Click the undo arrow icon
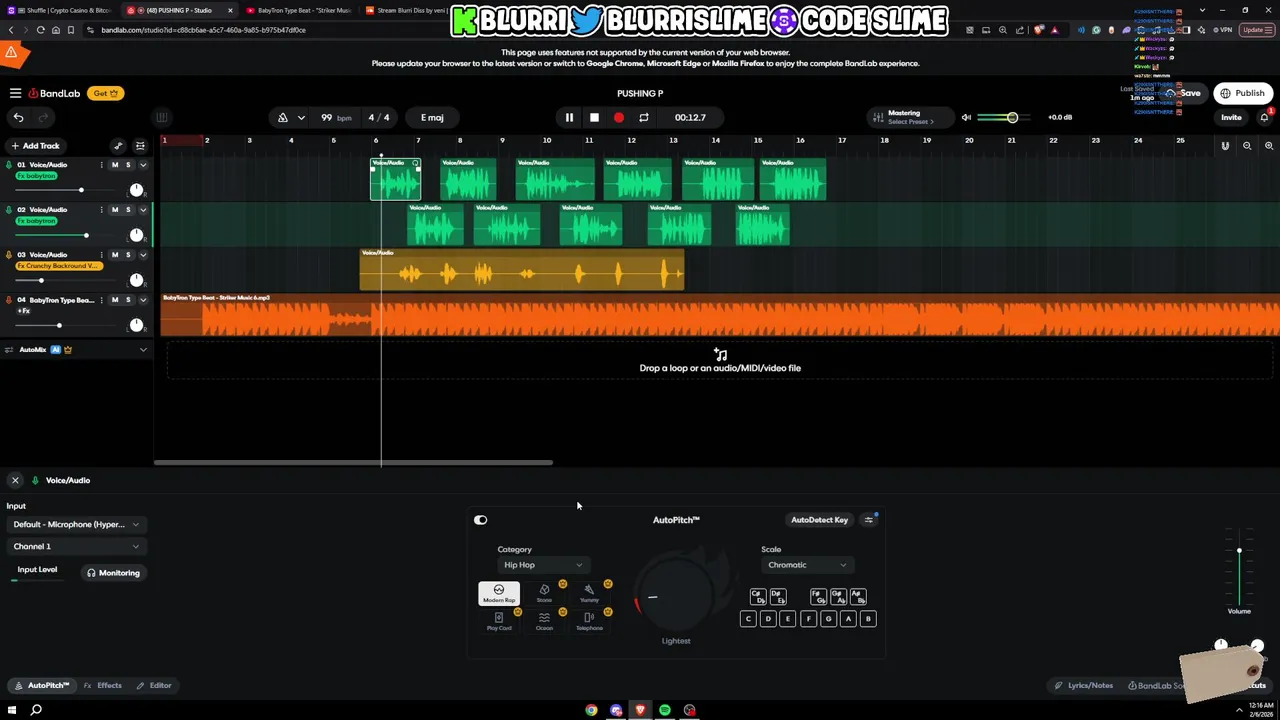The image size is (1280, 720). coord(18,118)
